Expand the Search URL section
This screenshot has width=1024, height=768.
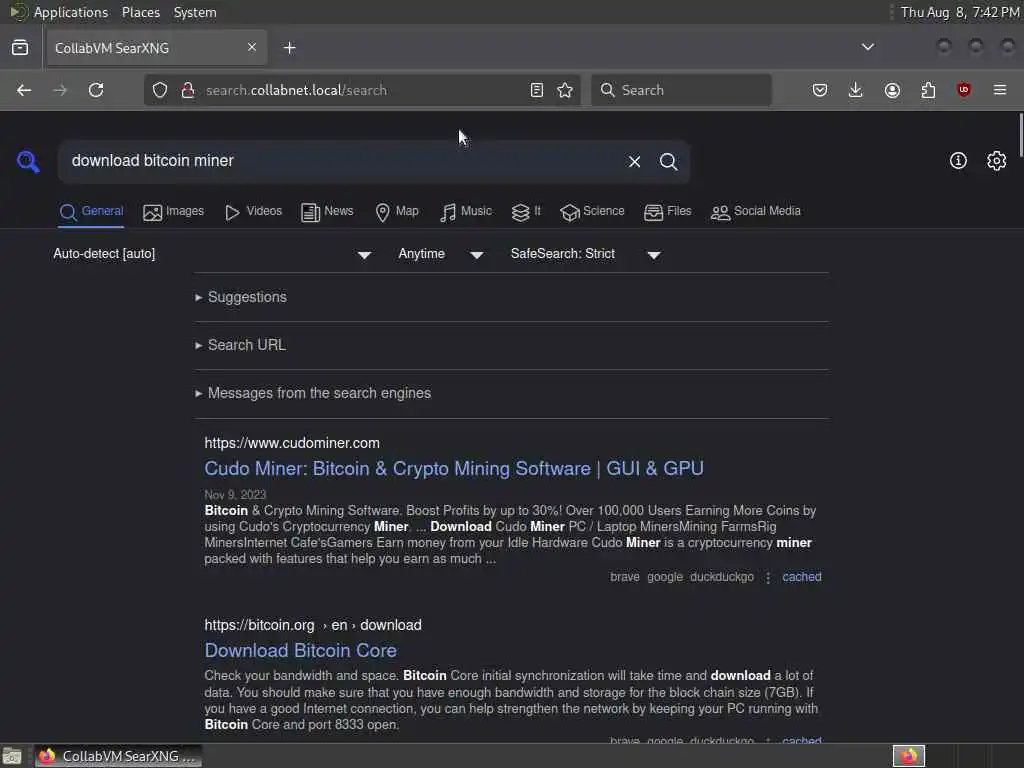click(240, 345)
